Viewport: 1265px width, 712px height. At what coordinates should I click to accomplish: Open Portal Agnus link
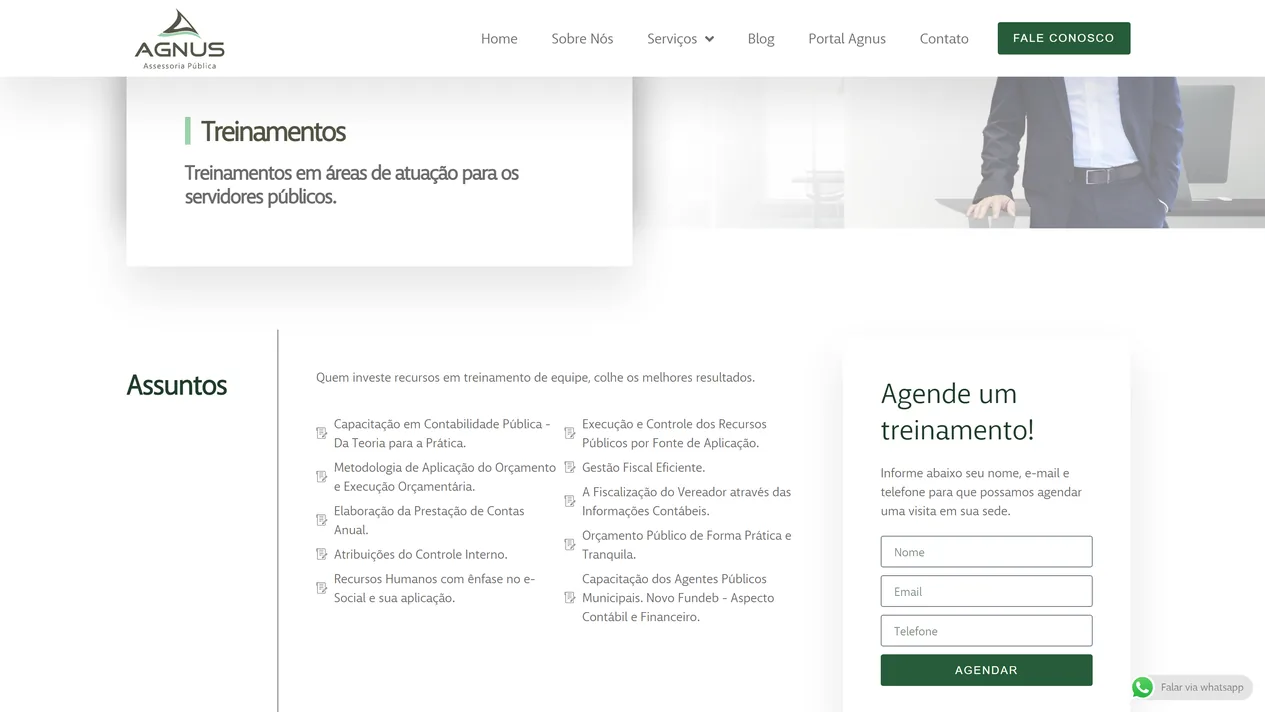[x=847, y=38]
